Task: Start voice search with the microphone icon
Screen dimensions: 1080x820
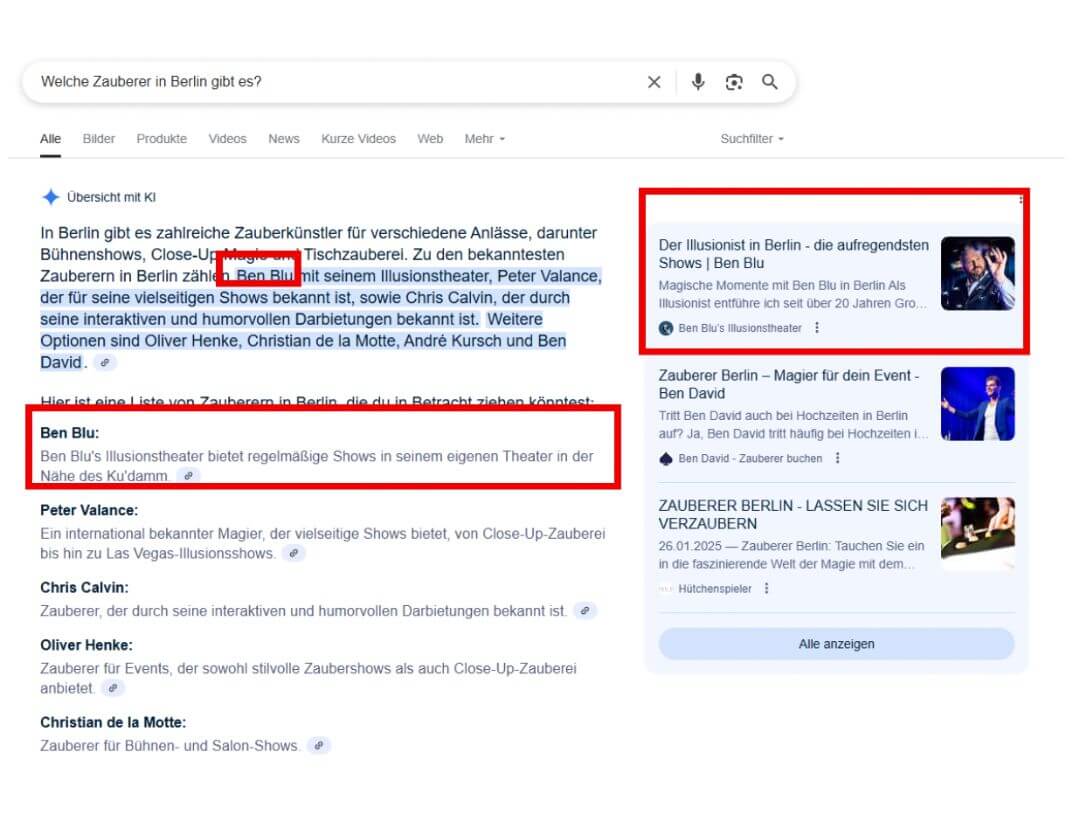Action: pos(698,82)
